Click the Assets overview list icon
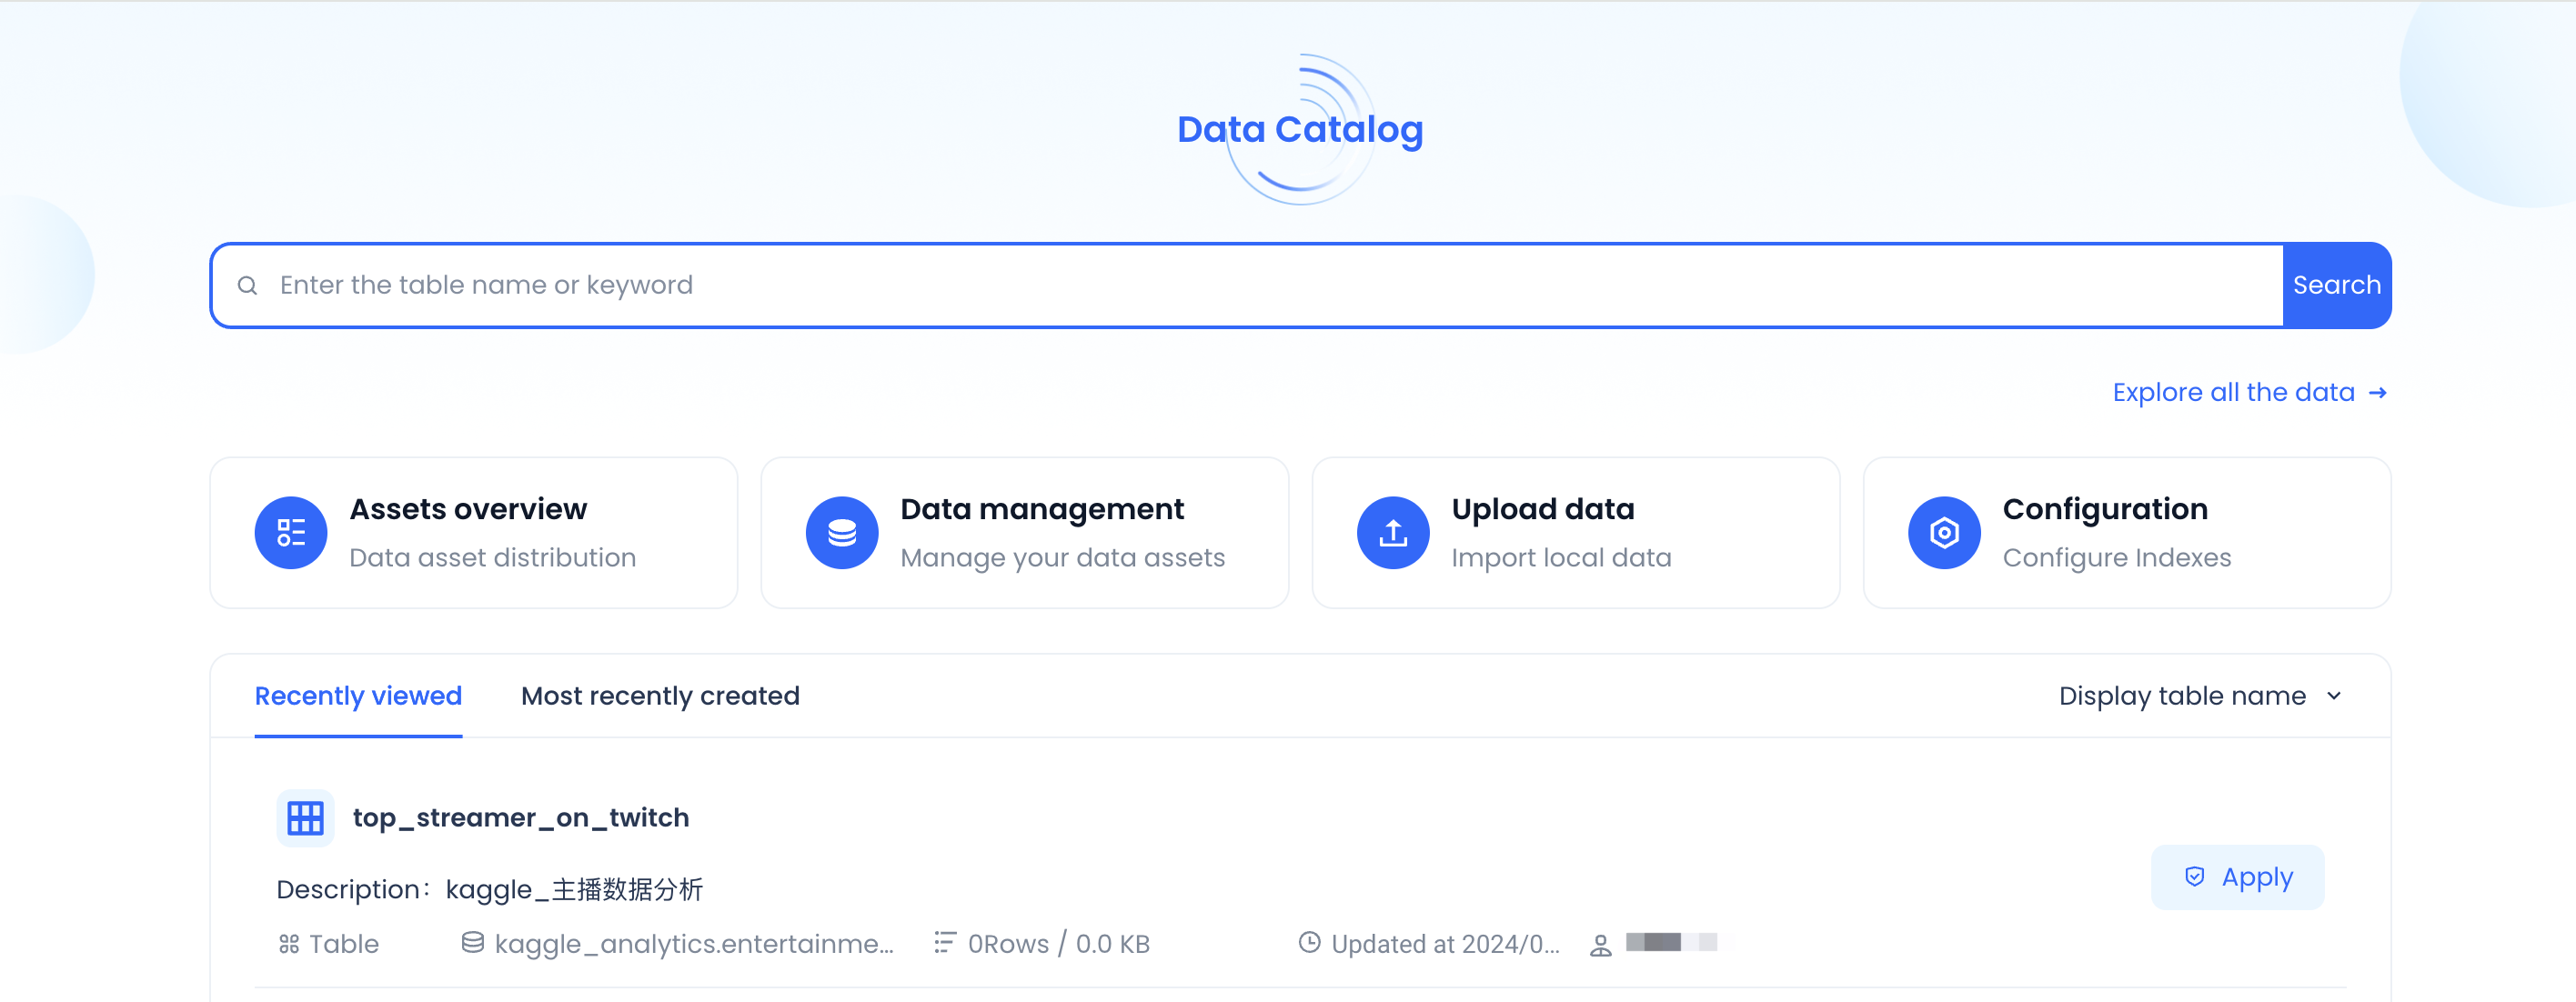 click(x=291, y=533)
